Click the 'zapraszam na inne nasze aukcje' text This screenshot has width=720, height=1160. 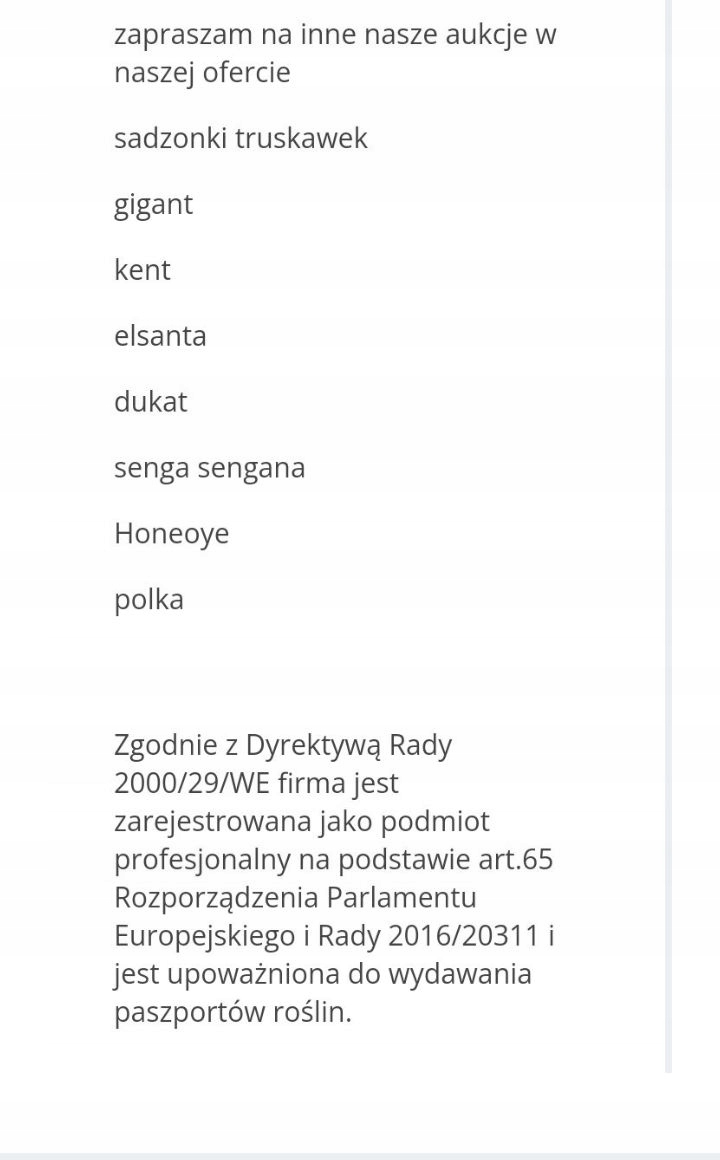point(320,35)
